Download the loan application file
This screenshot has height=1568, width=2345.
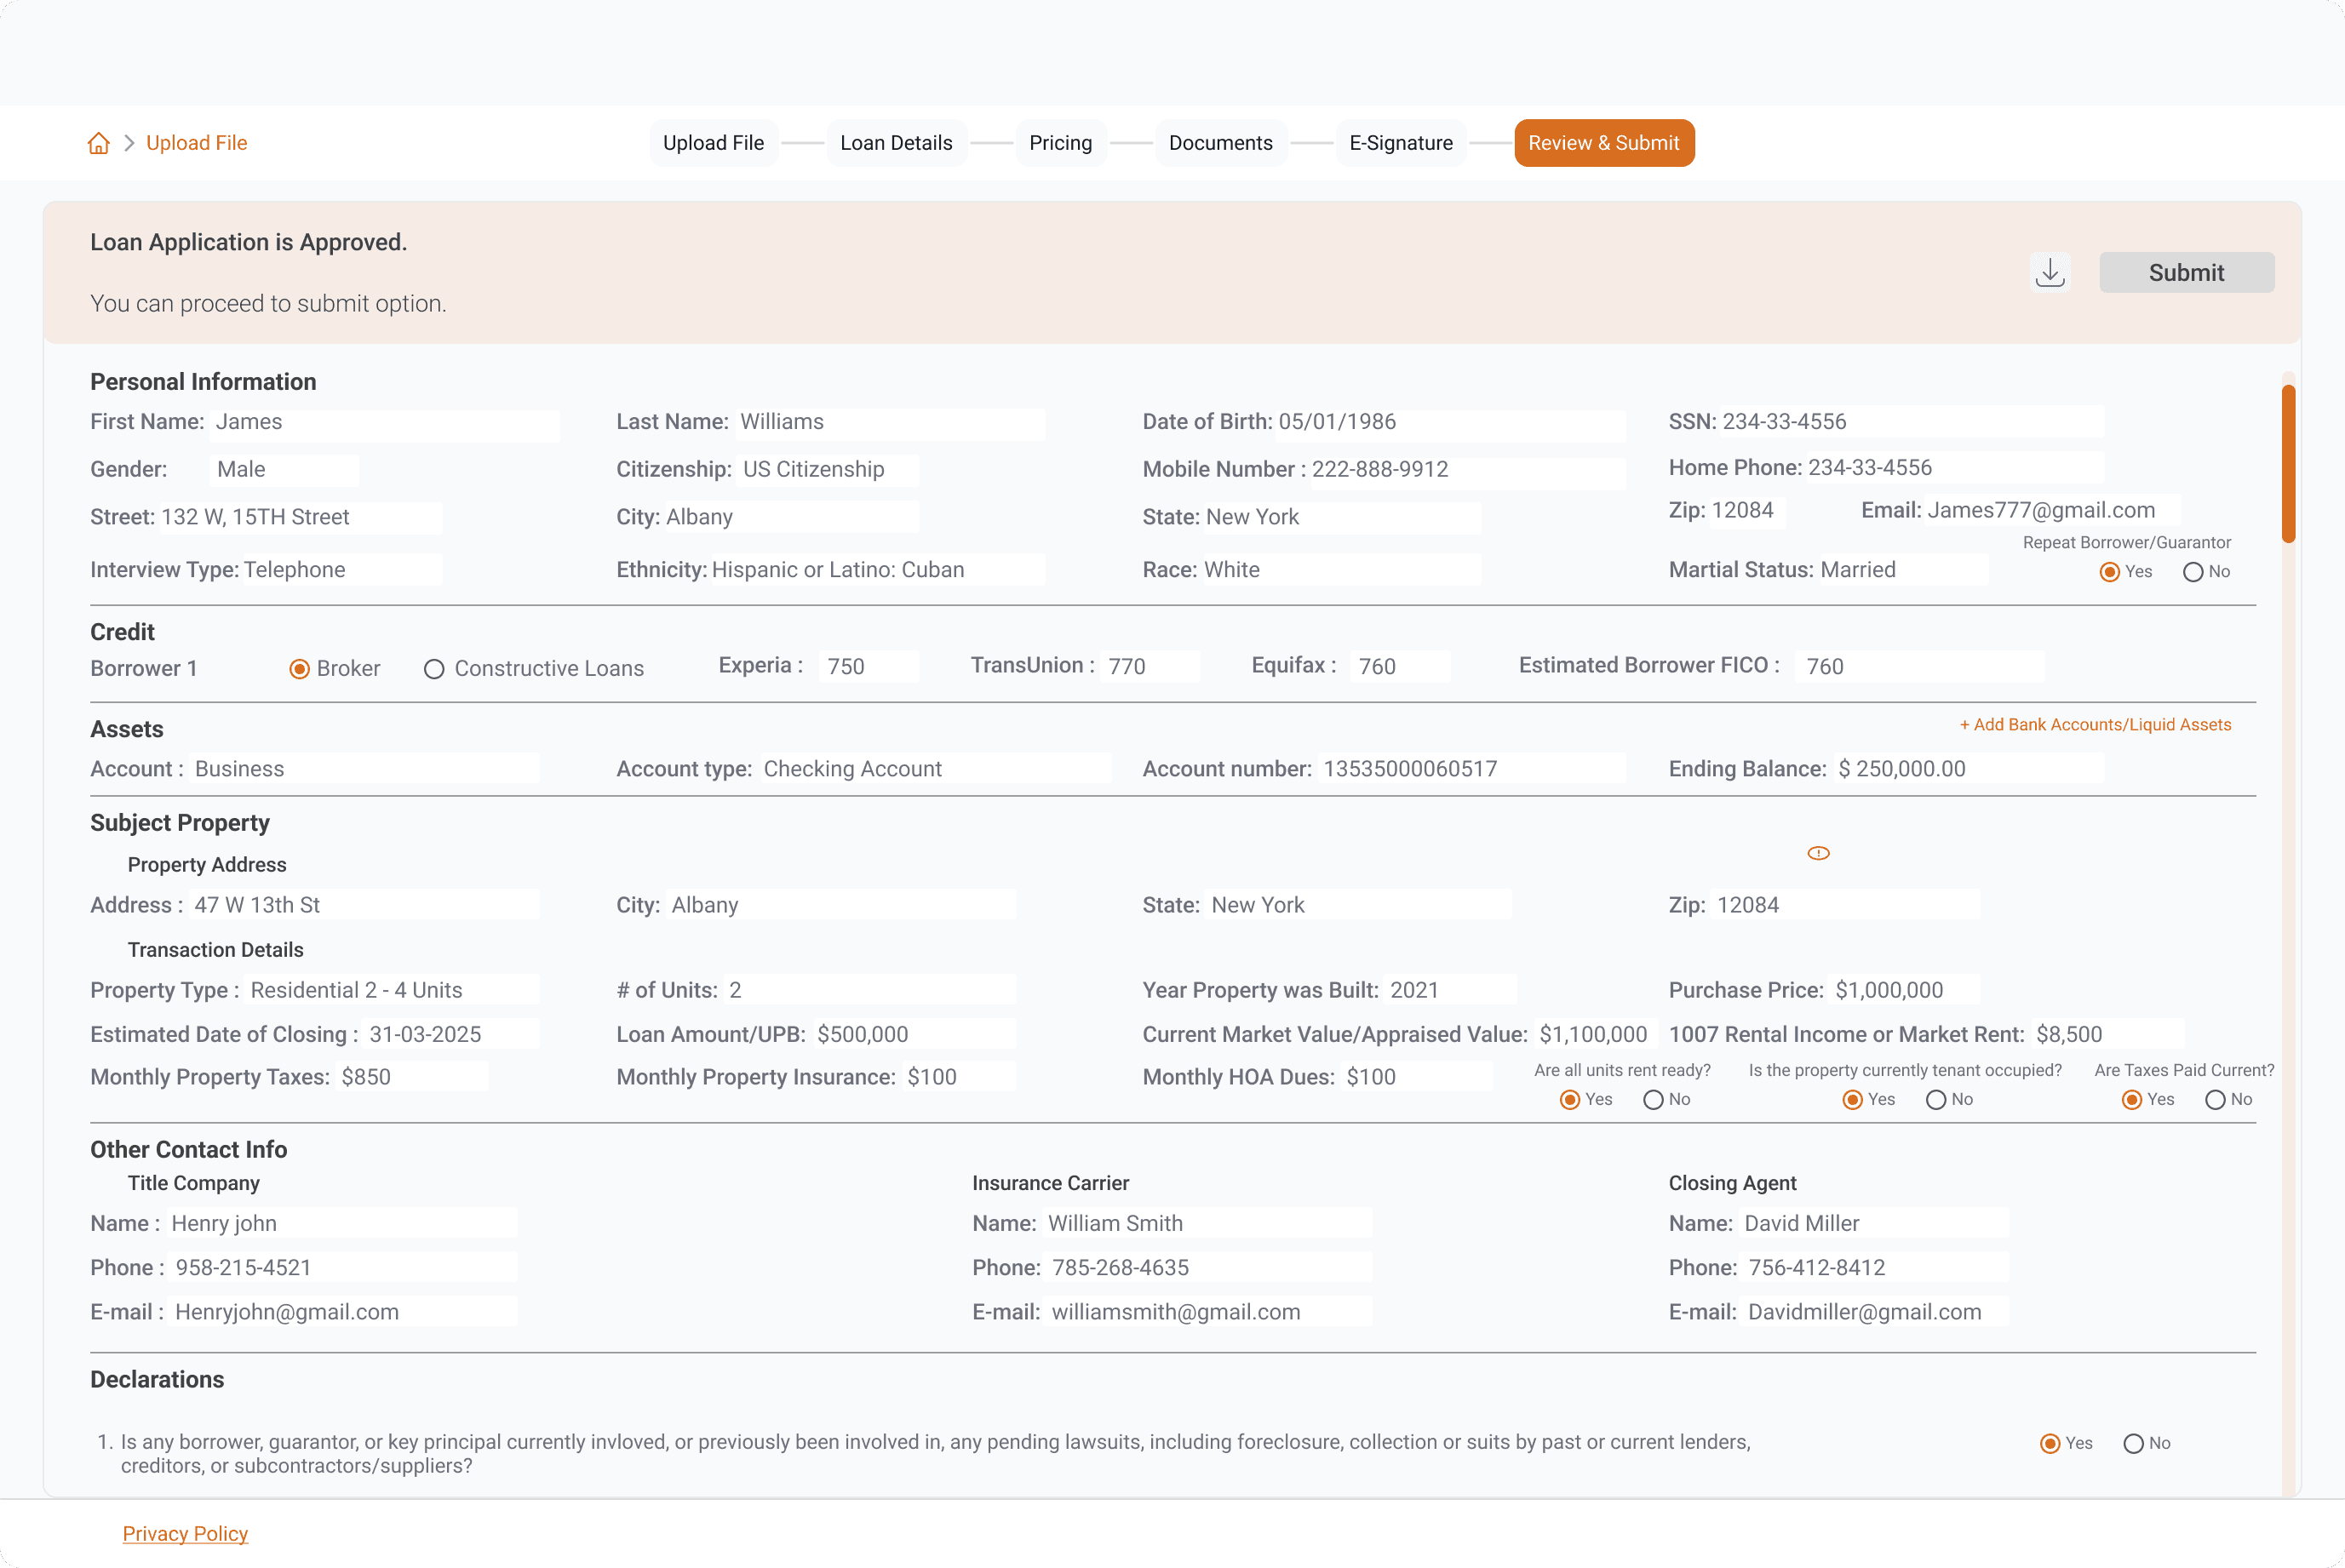2050,272
